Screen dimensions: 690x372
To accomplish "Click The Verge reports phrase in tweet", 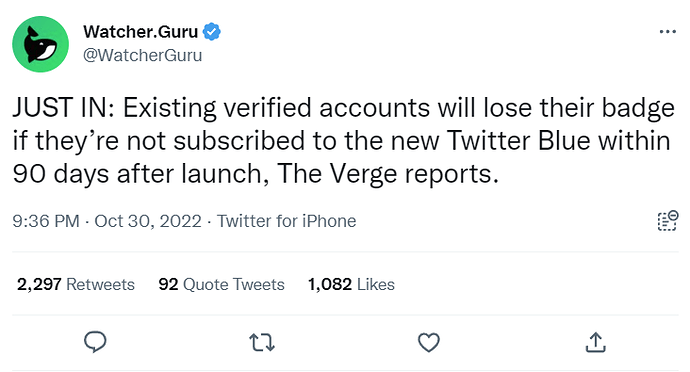I will (388, 174).
